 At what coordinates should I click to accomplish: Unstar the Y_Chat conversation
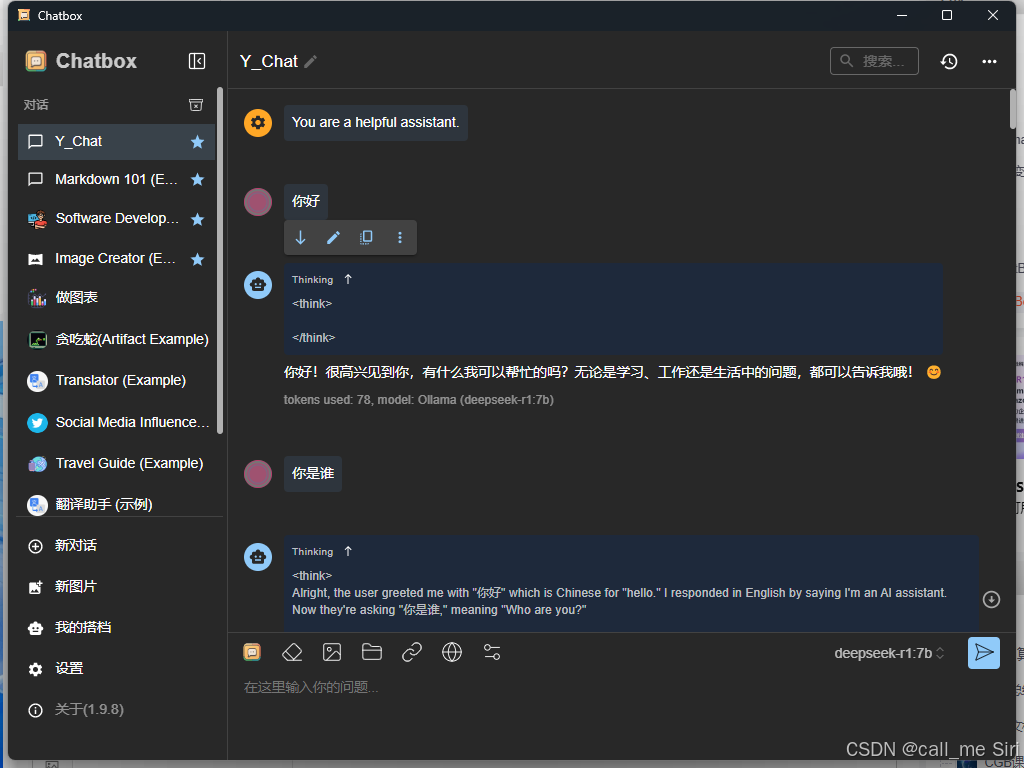coord(199,141)
